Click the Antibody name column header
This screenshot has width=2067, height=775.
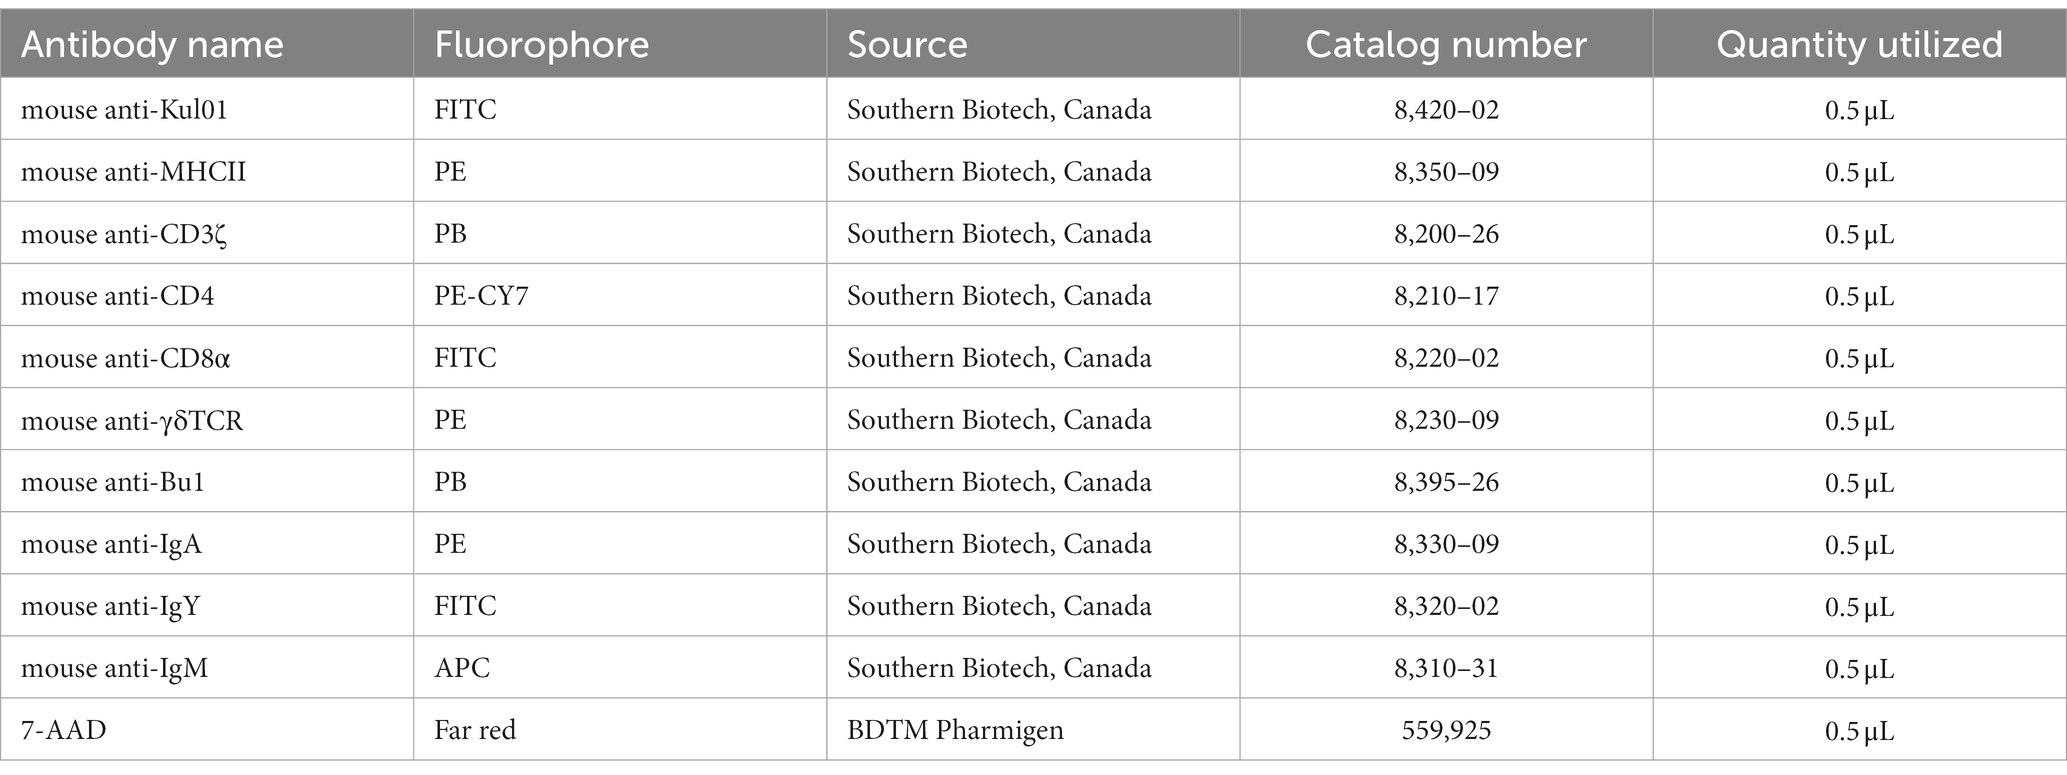click(152, 45)
